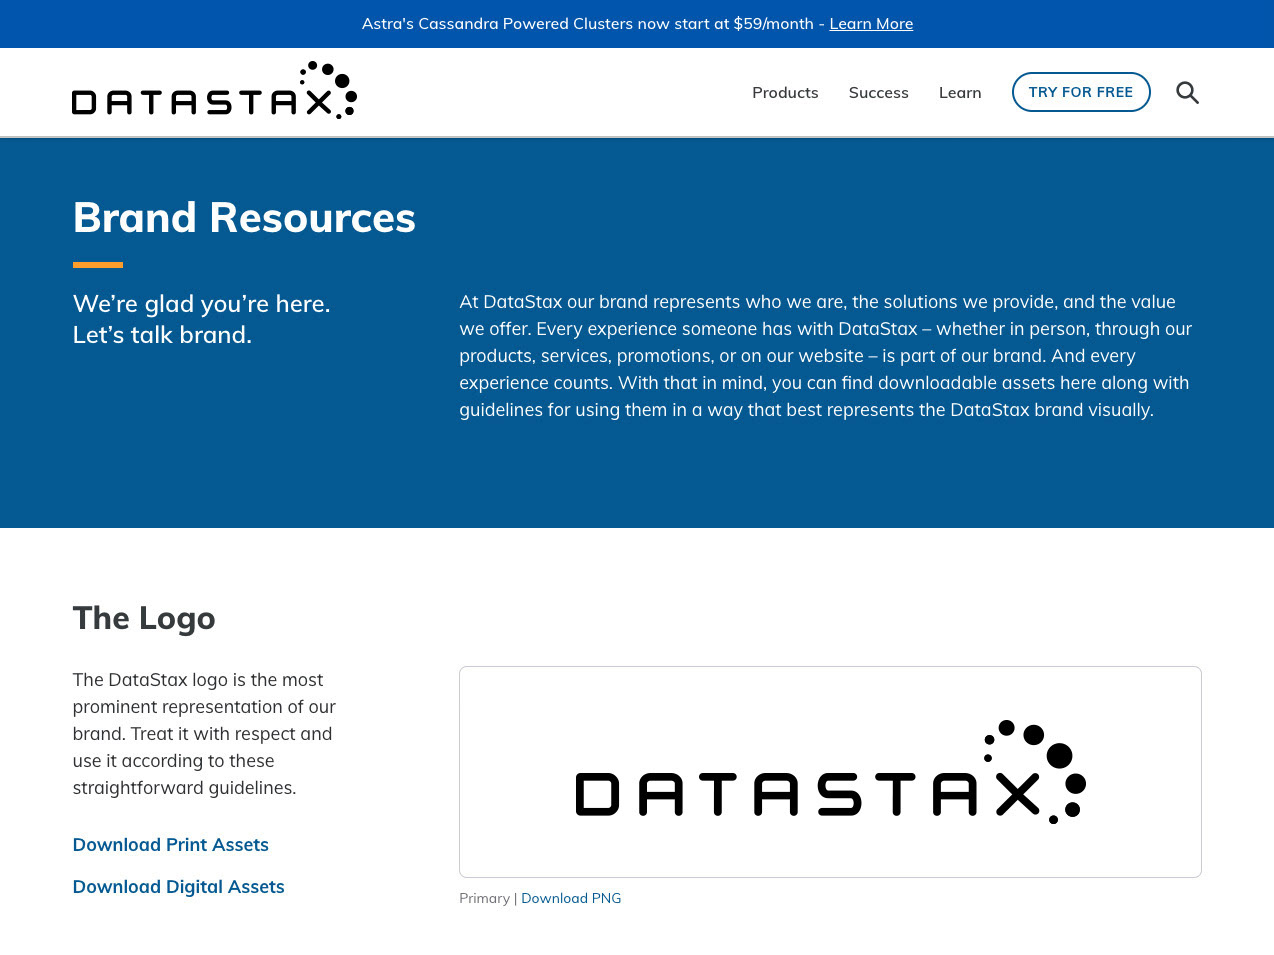
Task: Click the 'Primary' caption label
Action: (x=484, y=898)
